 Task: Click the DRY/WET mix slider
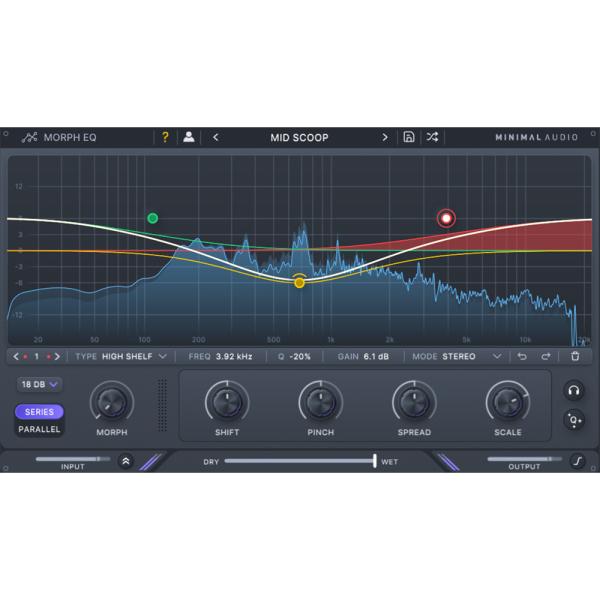tap(300, 461)
